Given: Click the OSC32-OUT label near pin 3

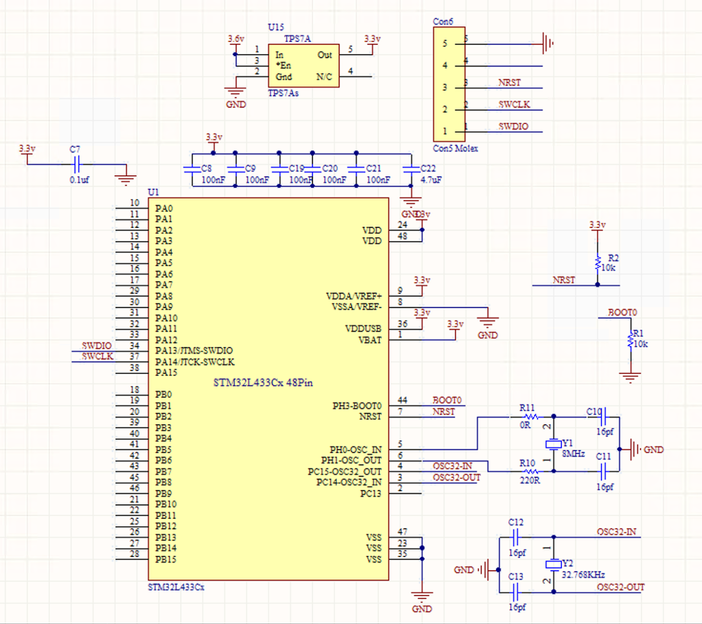Looking at the screenshot, I should pos(456,478).
